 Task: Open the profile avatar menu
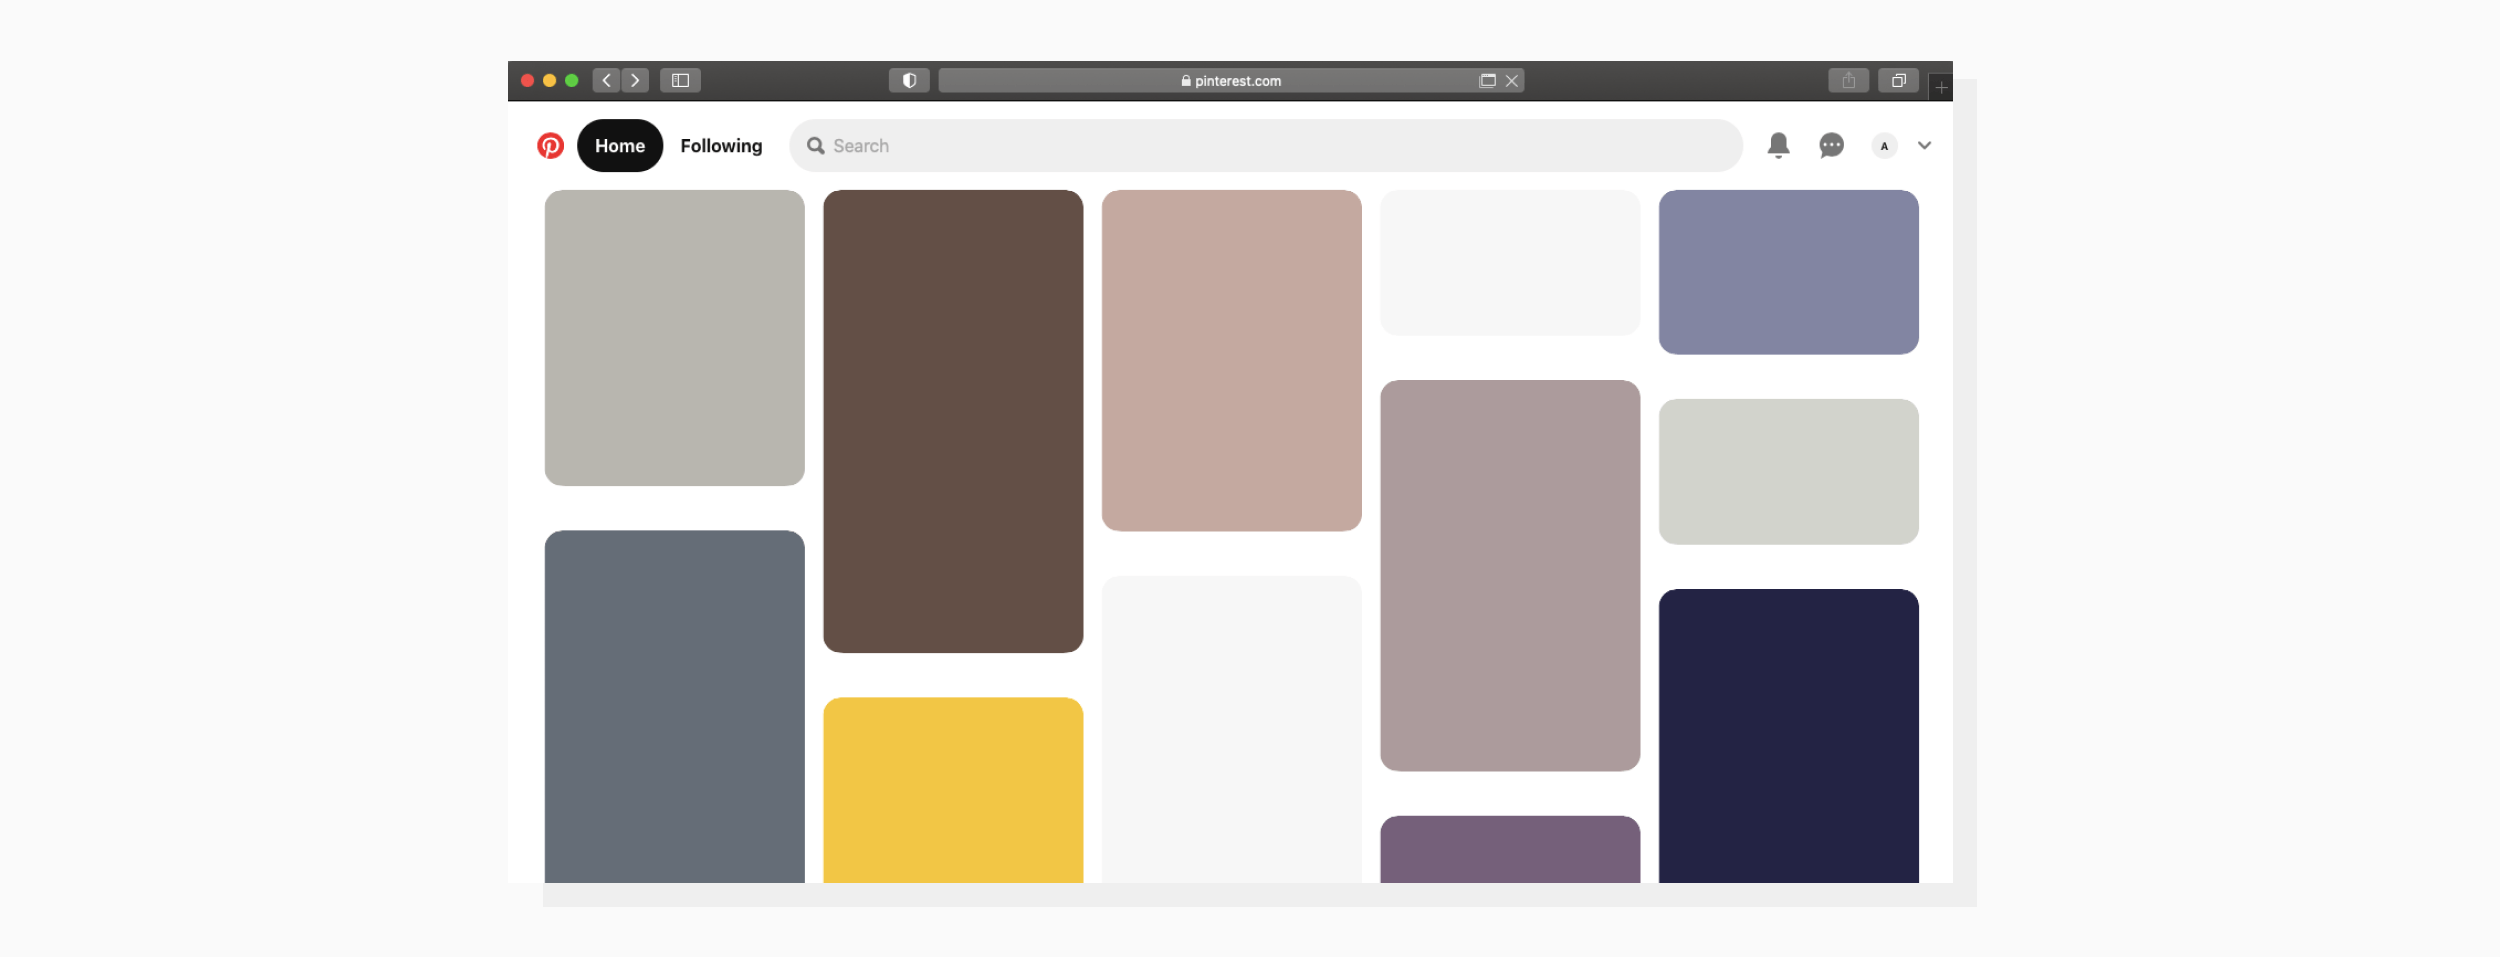pos(1884,146)
